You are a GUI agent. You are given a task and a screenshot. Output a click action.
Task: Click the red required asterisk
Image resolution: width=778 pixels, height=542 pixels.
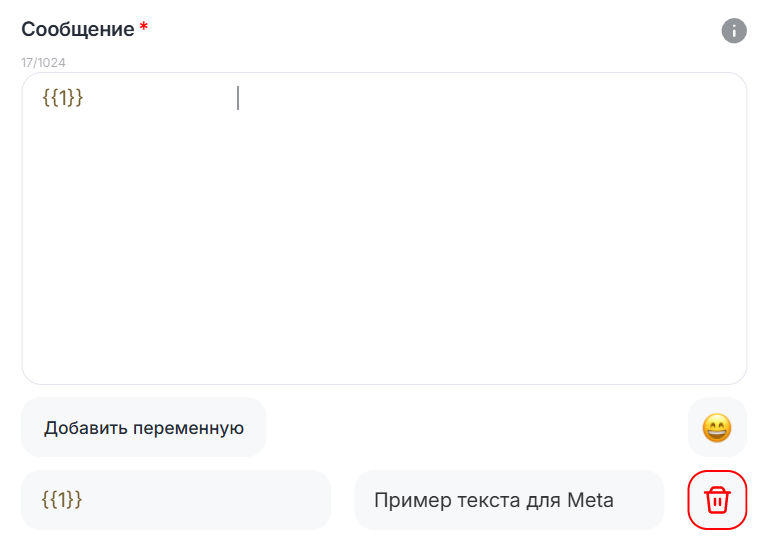click(144, 27)
